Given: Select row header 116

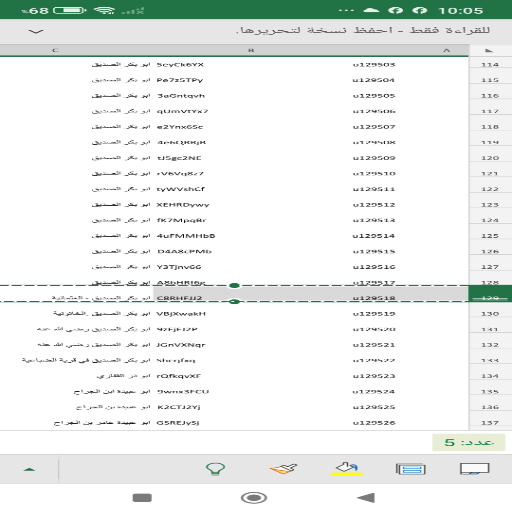Looking at the screenshot, I should (x=490, y=96).
